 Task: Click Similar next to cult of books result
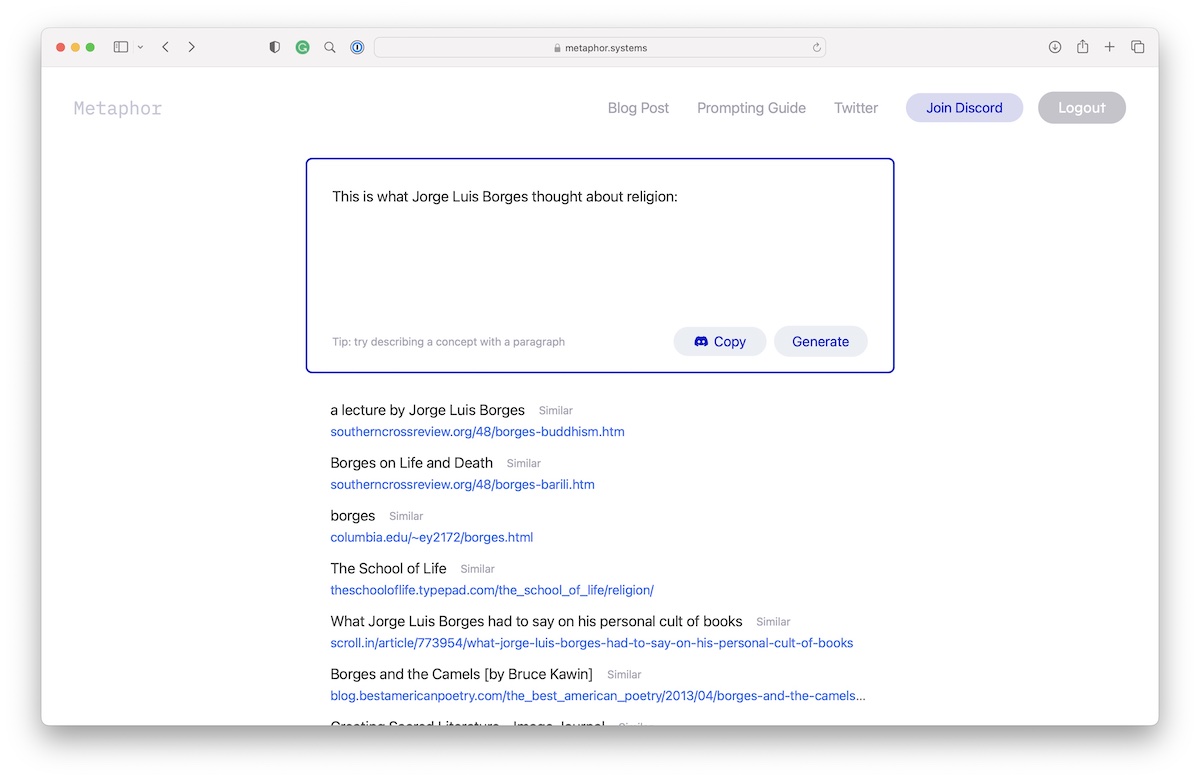[773, 622]
